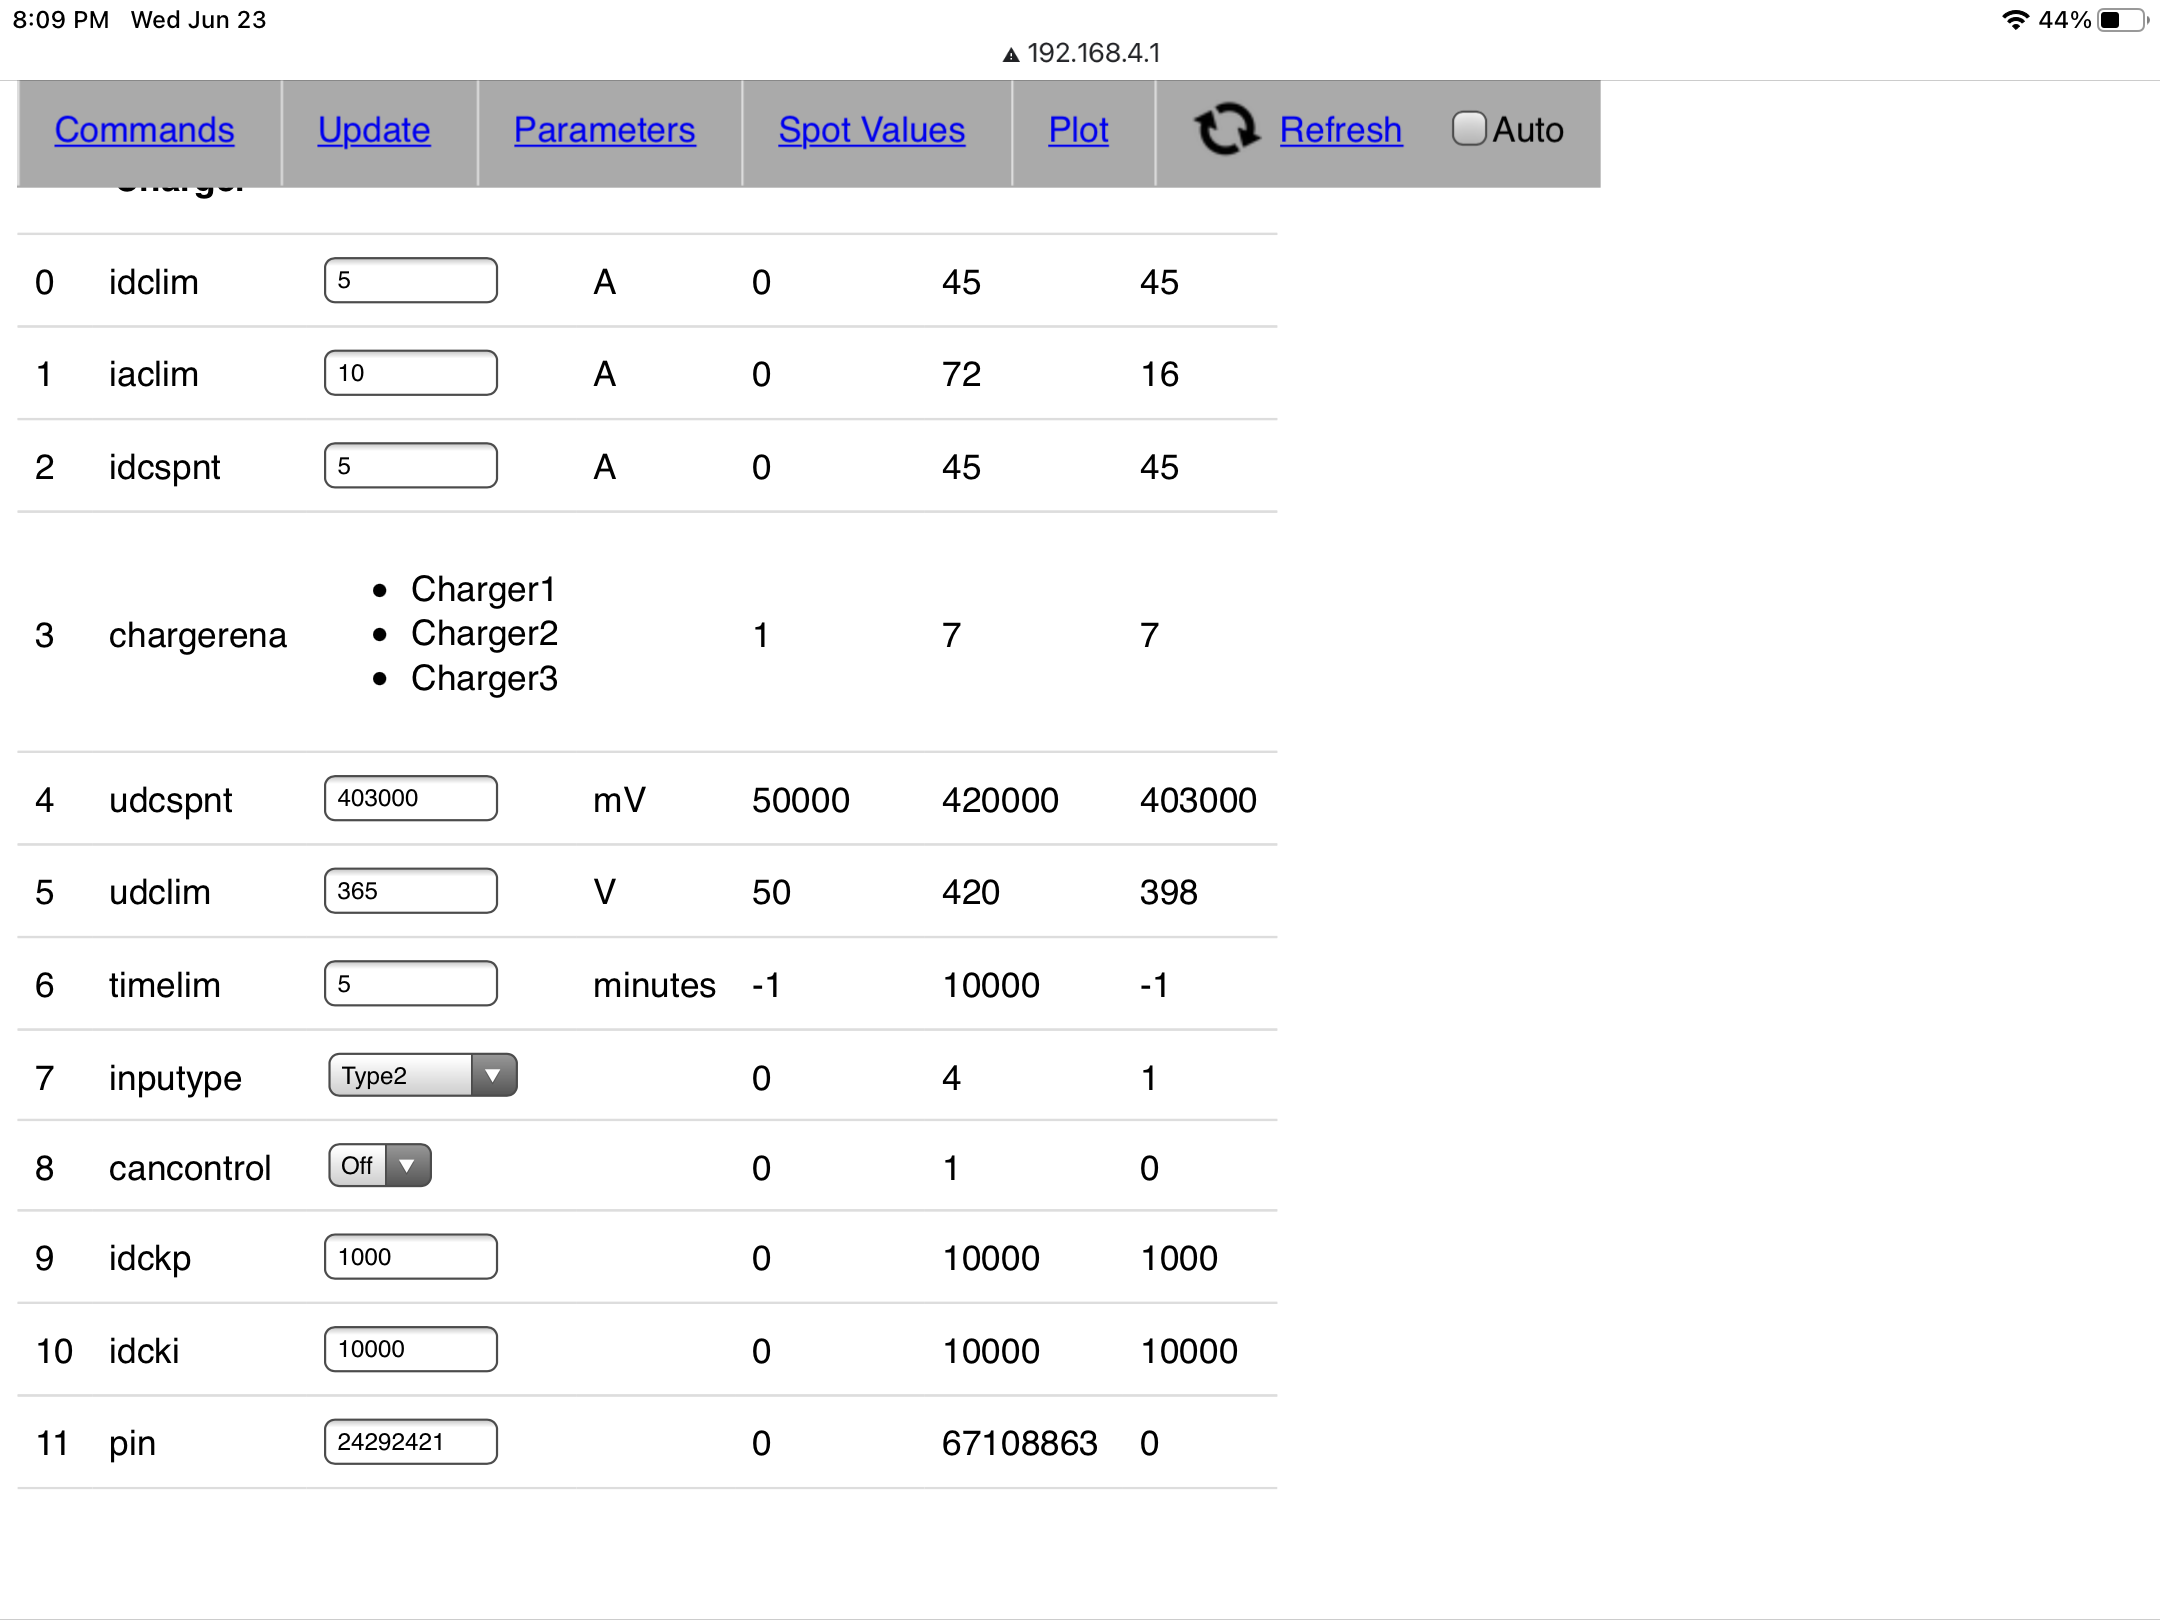Focus the pin input field

pos(410,1442)
